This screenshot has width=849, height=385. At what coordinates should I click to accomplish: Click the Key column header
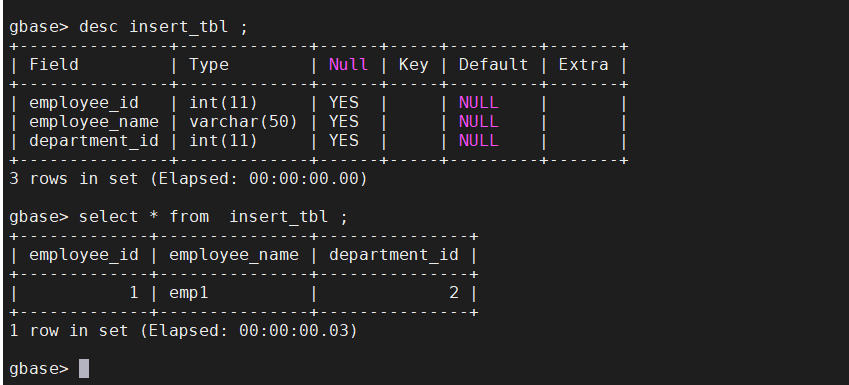click(414, 66)
